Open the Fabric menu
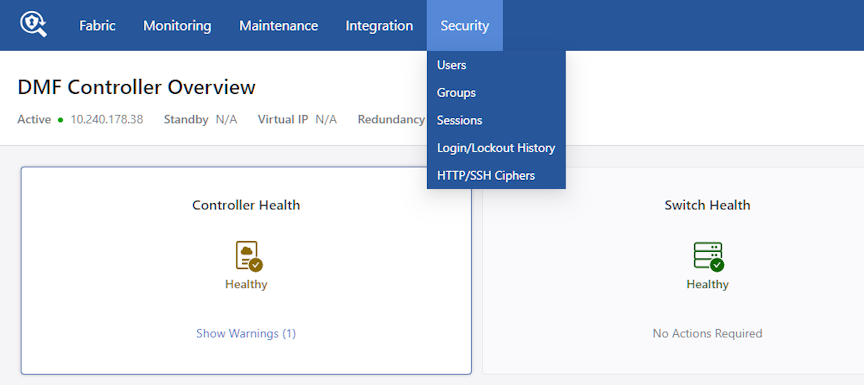Image resolution: width=864 pixels, height=385 pixels. coord(98,25)
